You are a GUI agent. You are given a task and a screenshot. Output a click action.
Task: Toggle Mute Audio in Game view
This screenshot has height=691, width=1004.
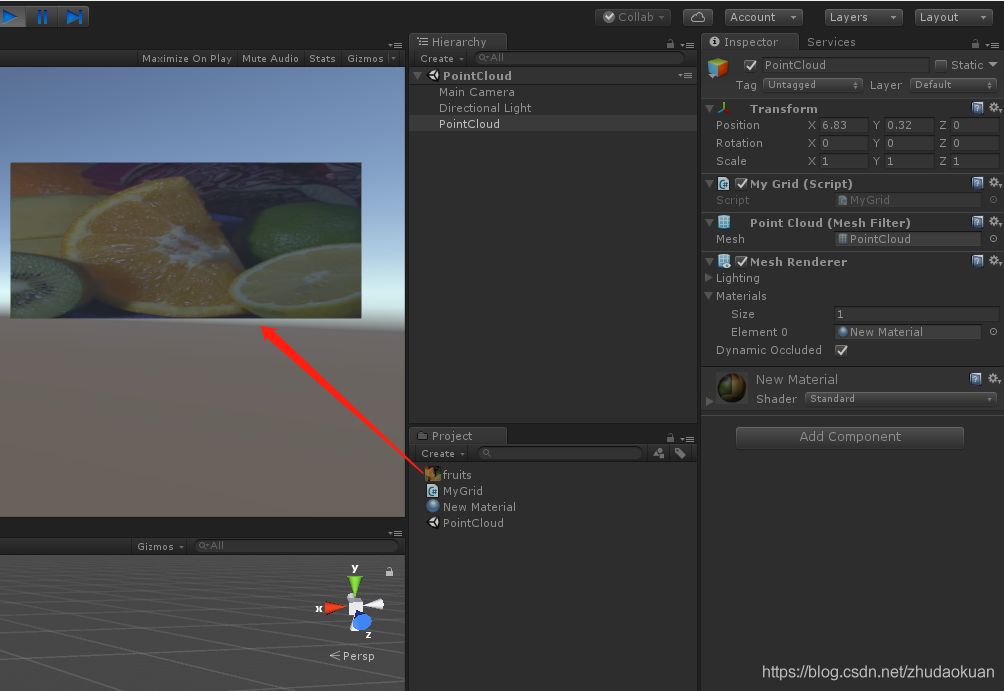[270, 58]
